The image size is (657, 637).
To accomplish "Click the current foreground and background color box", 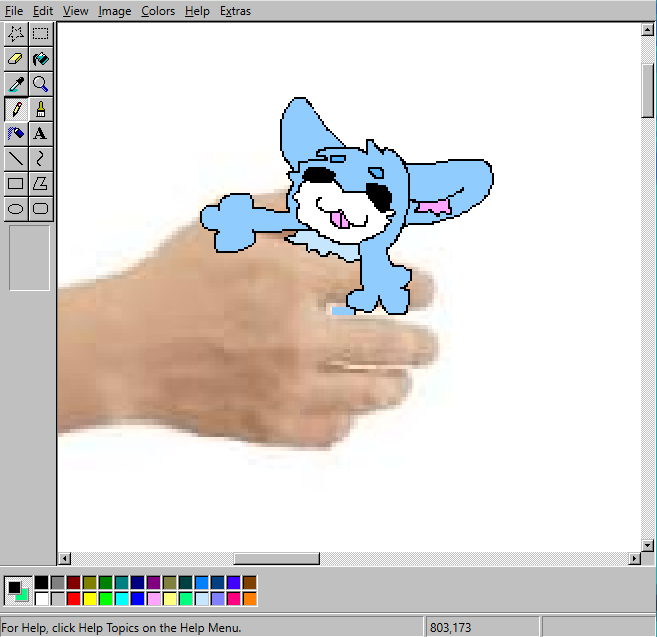I will [18, 591].
